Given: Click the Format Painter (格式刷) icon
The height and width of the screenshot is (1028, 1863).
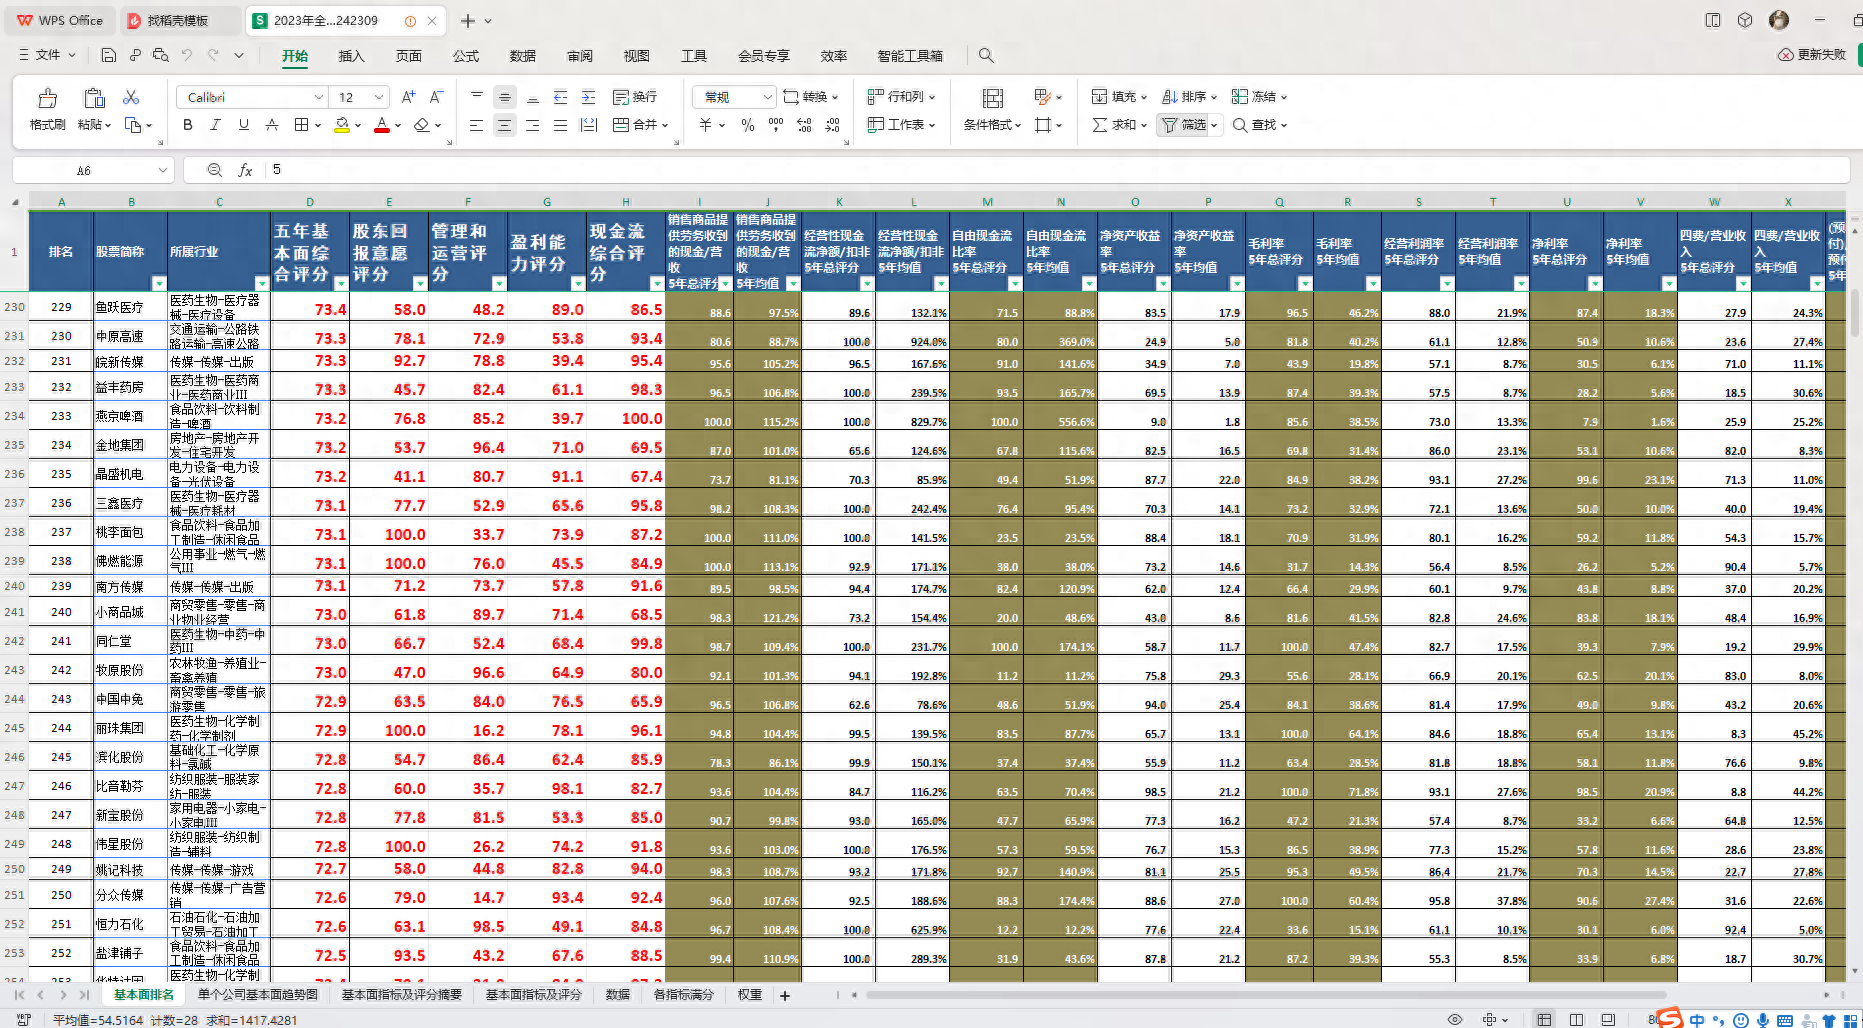Looking at the screenshot, I should pyautogui.click(x=47, y=99).
